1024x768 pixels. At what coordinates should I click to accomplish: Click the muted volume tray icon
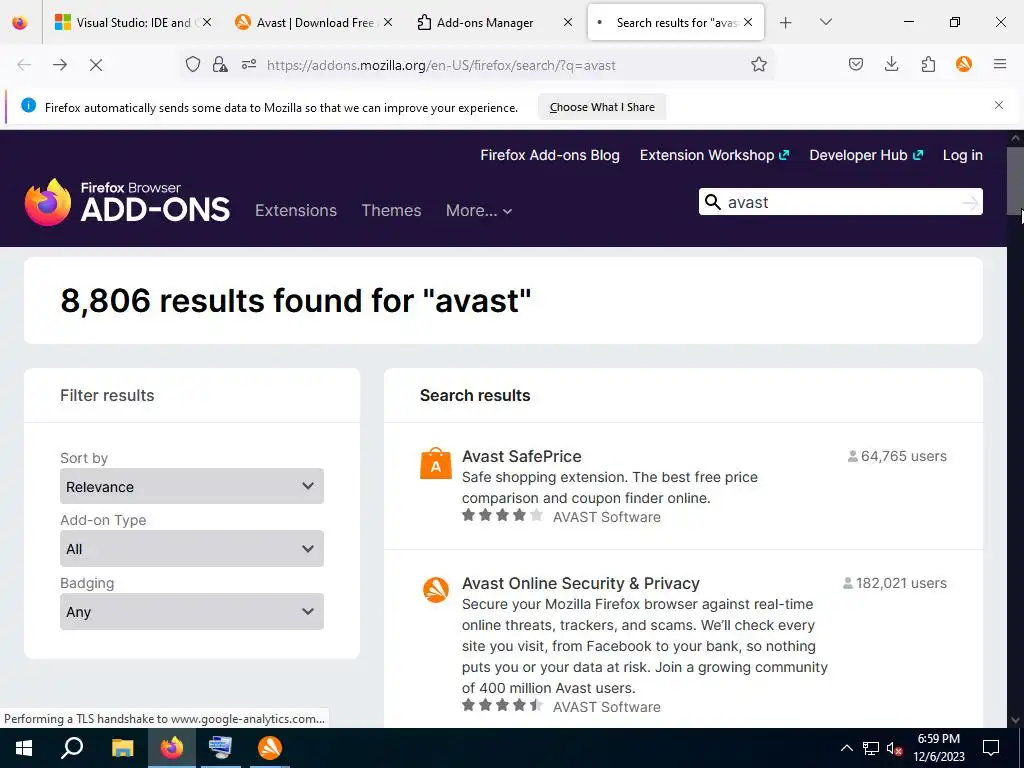[x=894, y=748]
